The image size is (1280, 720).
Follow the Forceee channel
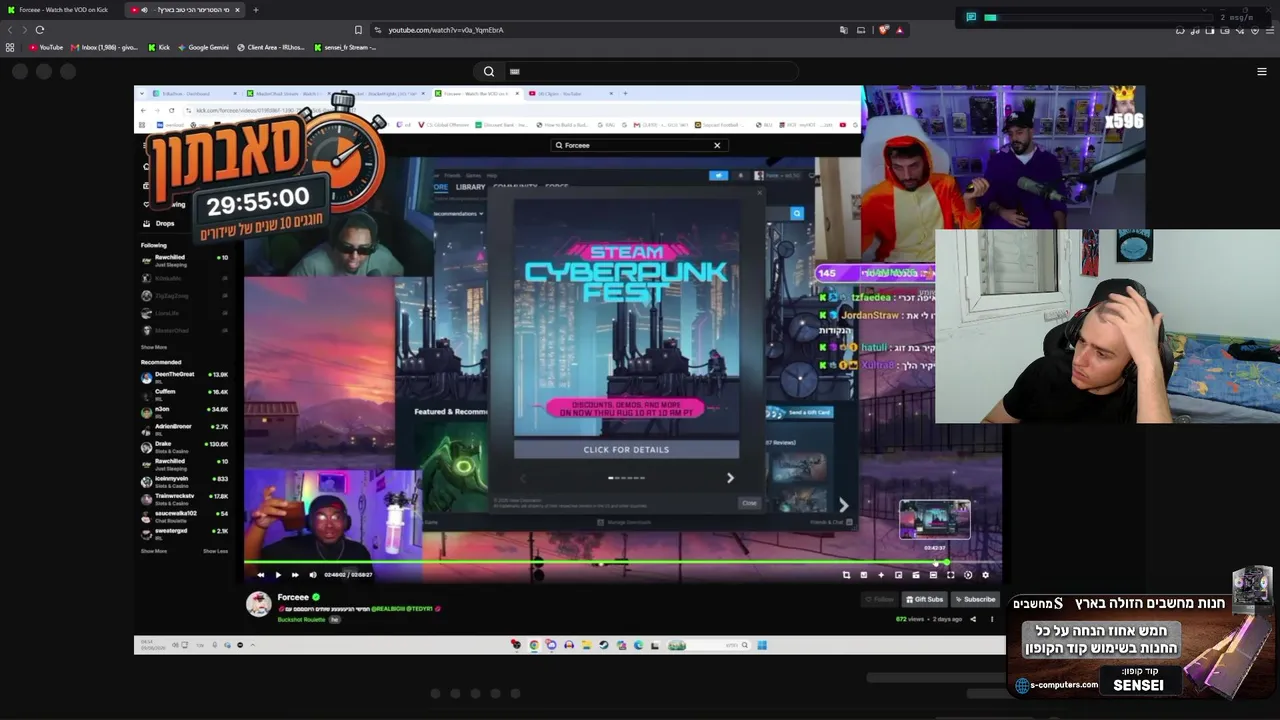(x=881, y=599)
